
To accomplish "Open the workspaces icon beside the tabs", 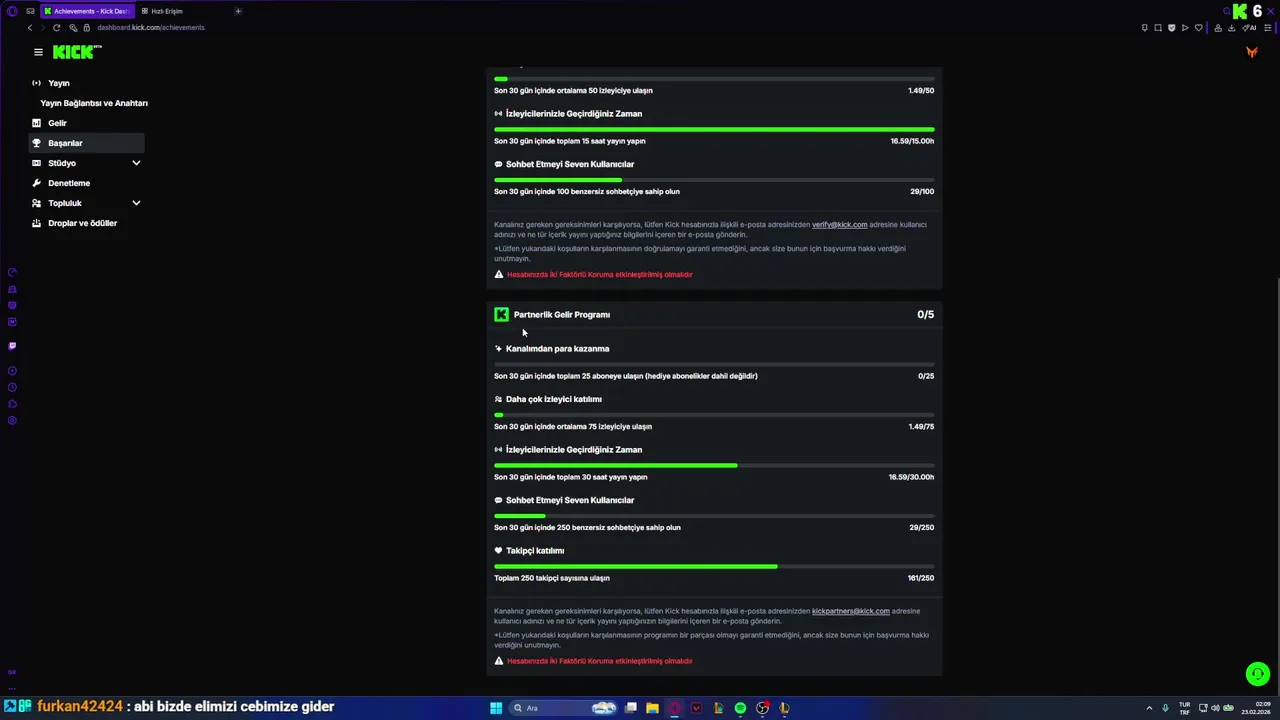I will pos(31,11).
